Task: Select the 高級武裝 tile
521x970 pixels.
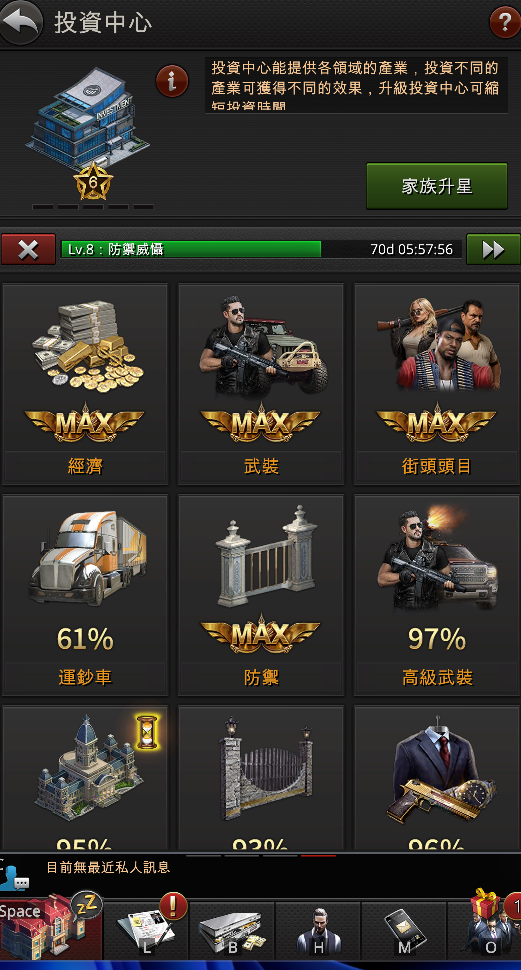Action: point(437,595)
